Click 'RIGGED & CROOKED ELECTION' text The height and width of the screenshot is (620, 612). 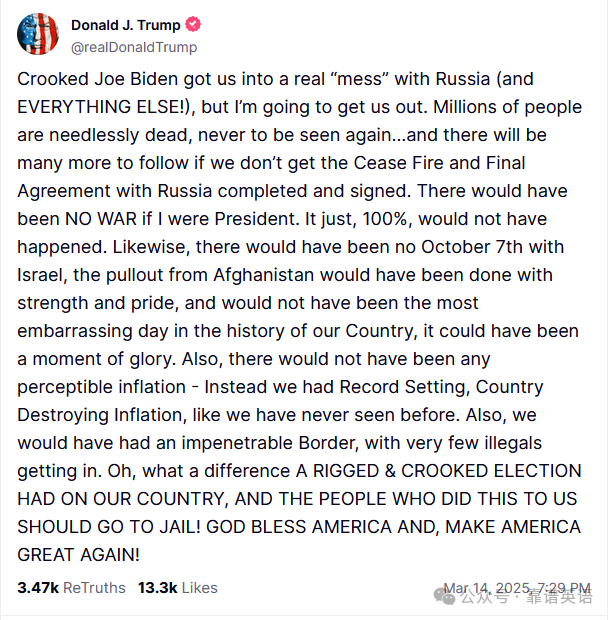tap(447, 471)
